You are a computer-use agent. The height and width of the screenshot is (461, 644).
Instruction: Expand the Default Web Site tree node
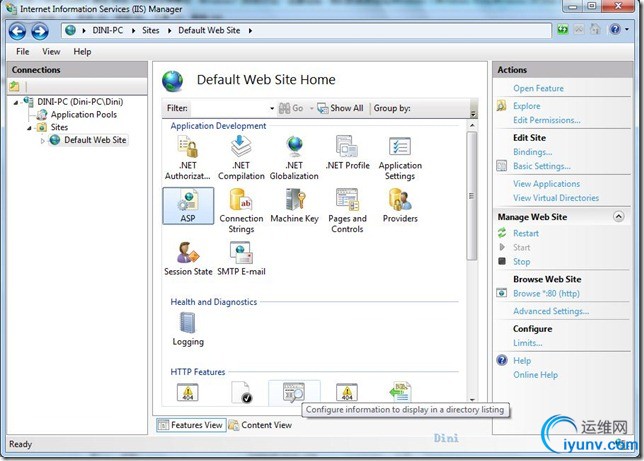(x=43, y=141)
